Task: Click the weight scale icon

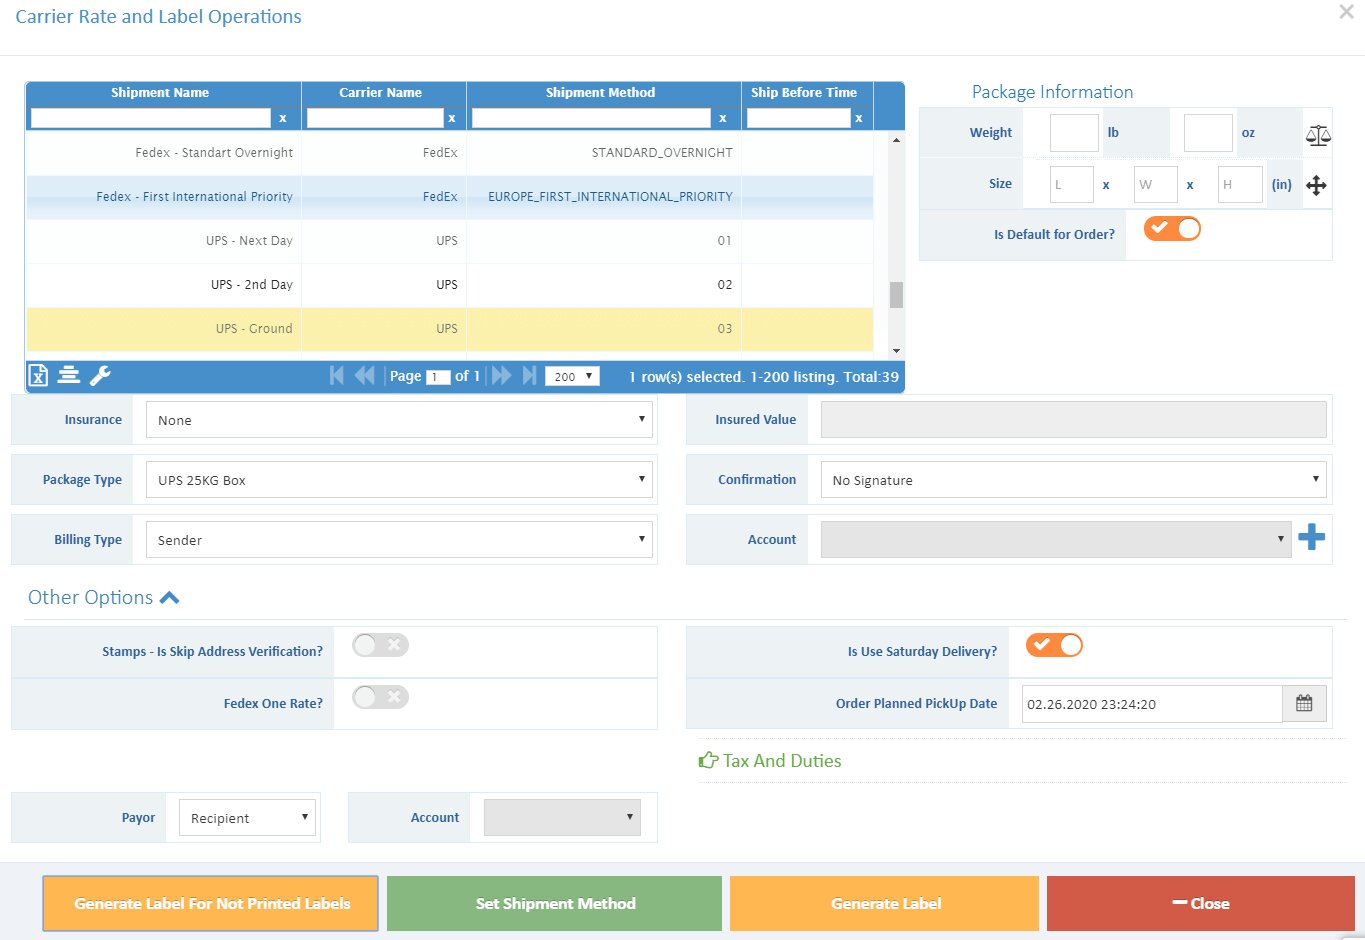Action: click(x=1318, y=134)
